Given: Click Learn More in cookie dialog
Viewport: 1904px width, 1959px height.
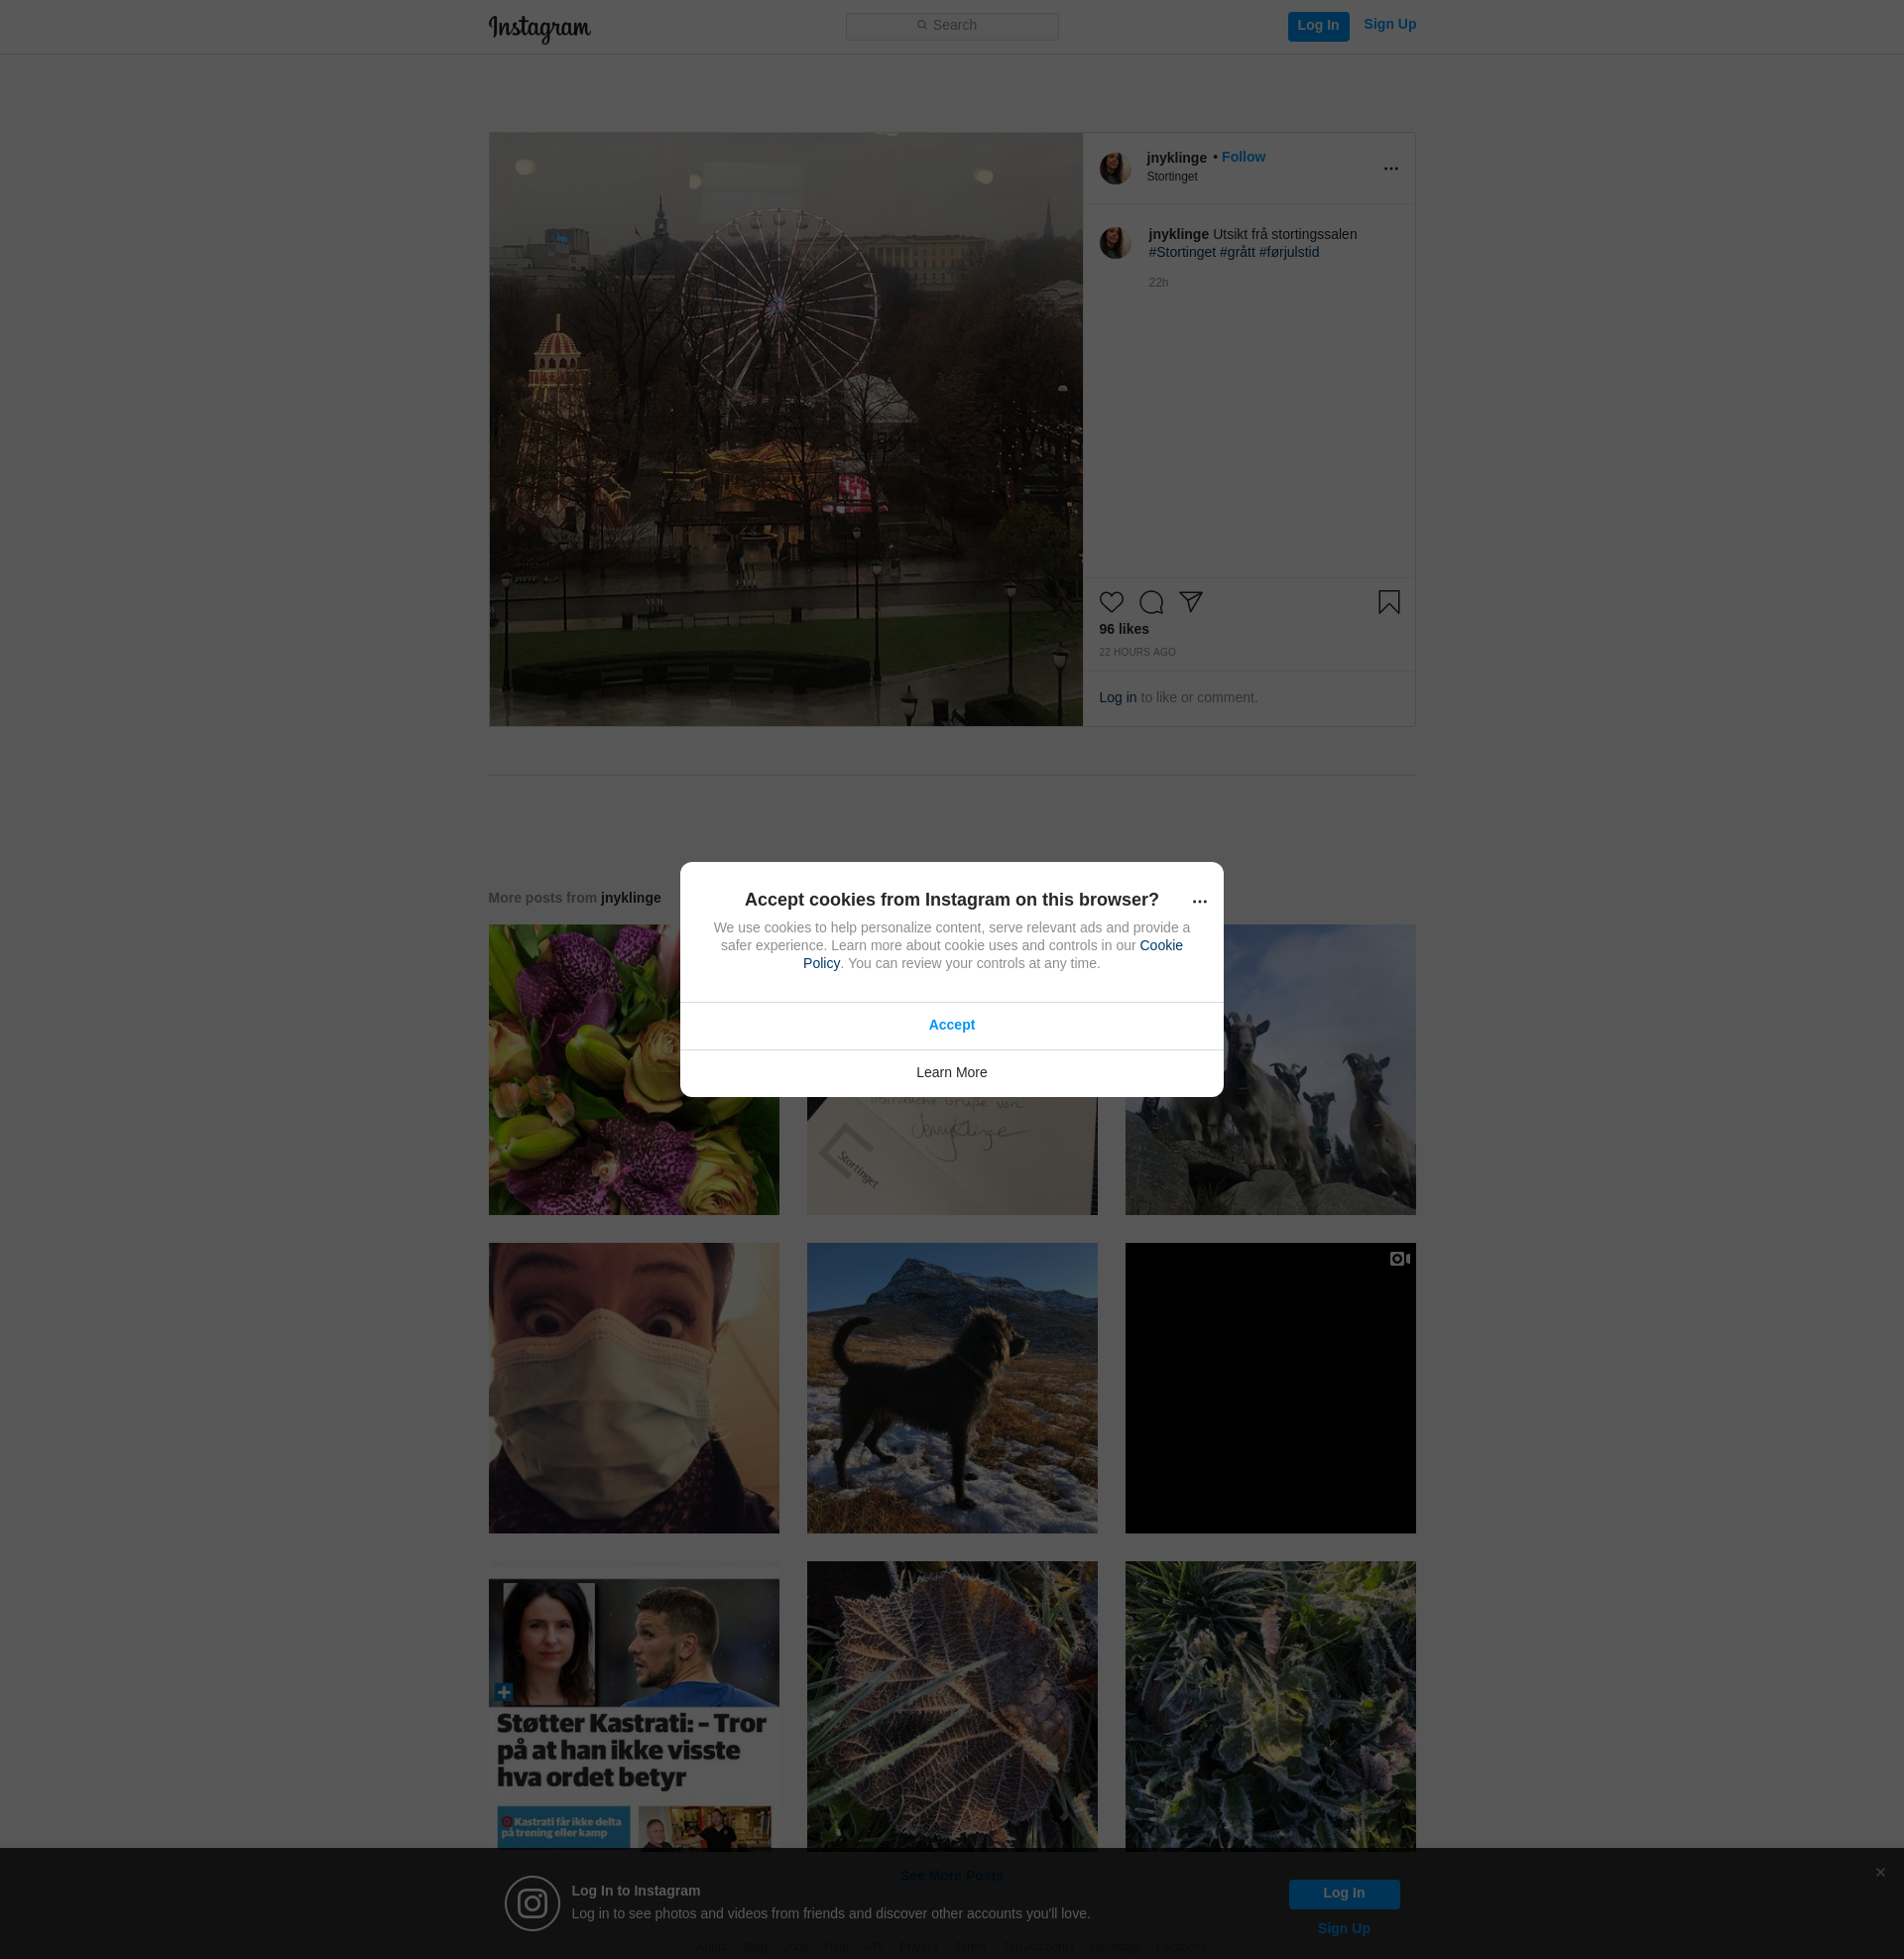Looking at the screenshot, I should [951, 1072].
